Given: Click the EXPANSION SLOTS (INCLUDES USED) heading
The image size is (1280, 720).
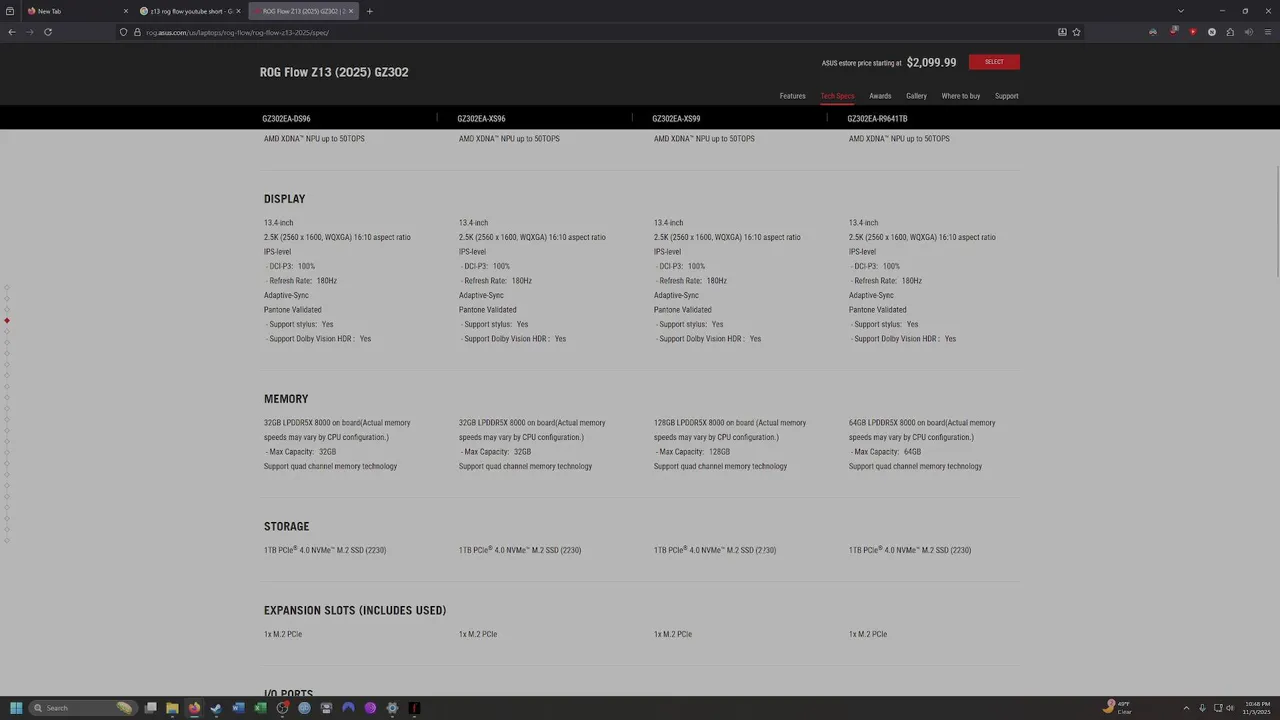Looking at the screenshot, I should (355, 610).
